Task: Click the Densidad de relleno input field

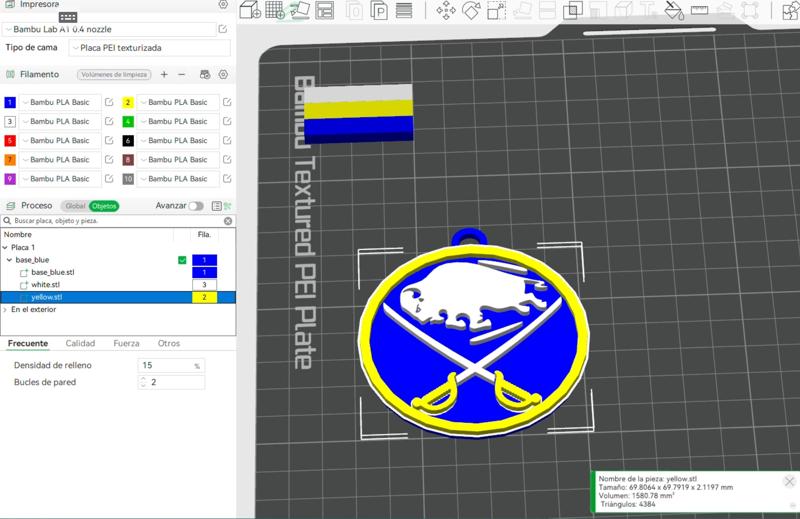Action: coord(171,365)
